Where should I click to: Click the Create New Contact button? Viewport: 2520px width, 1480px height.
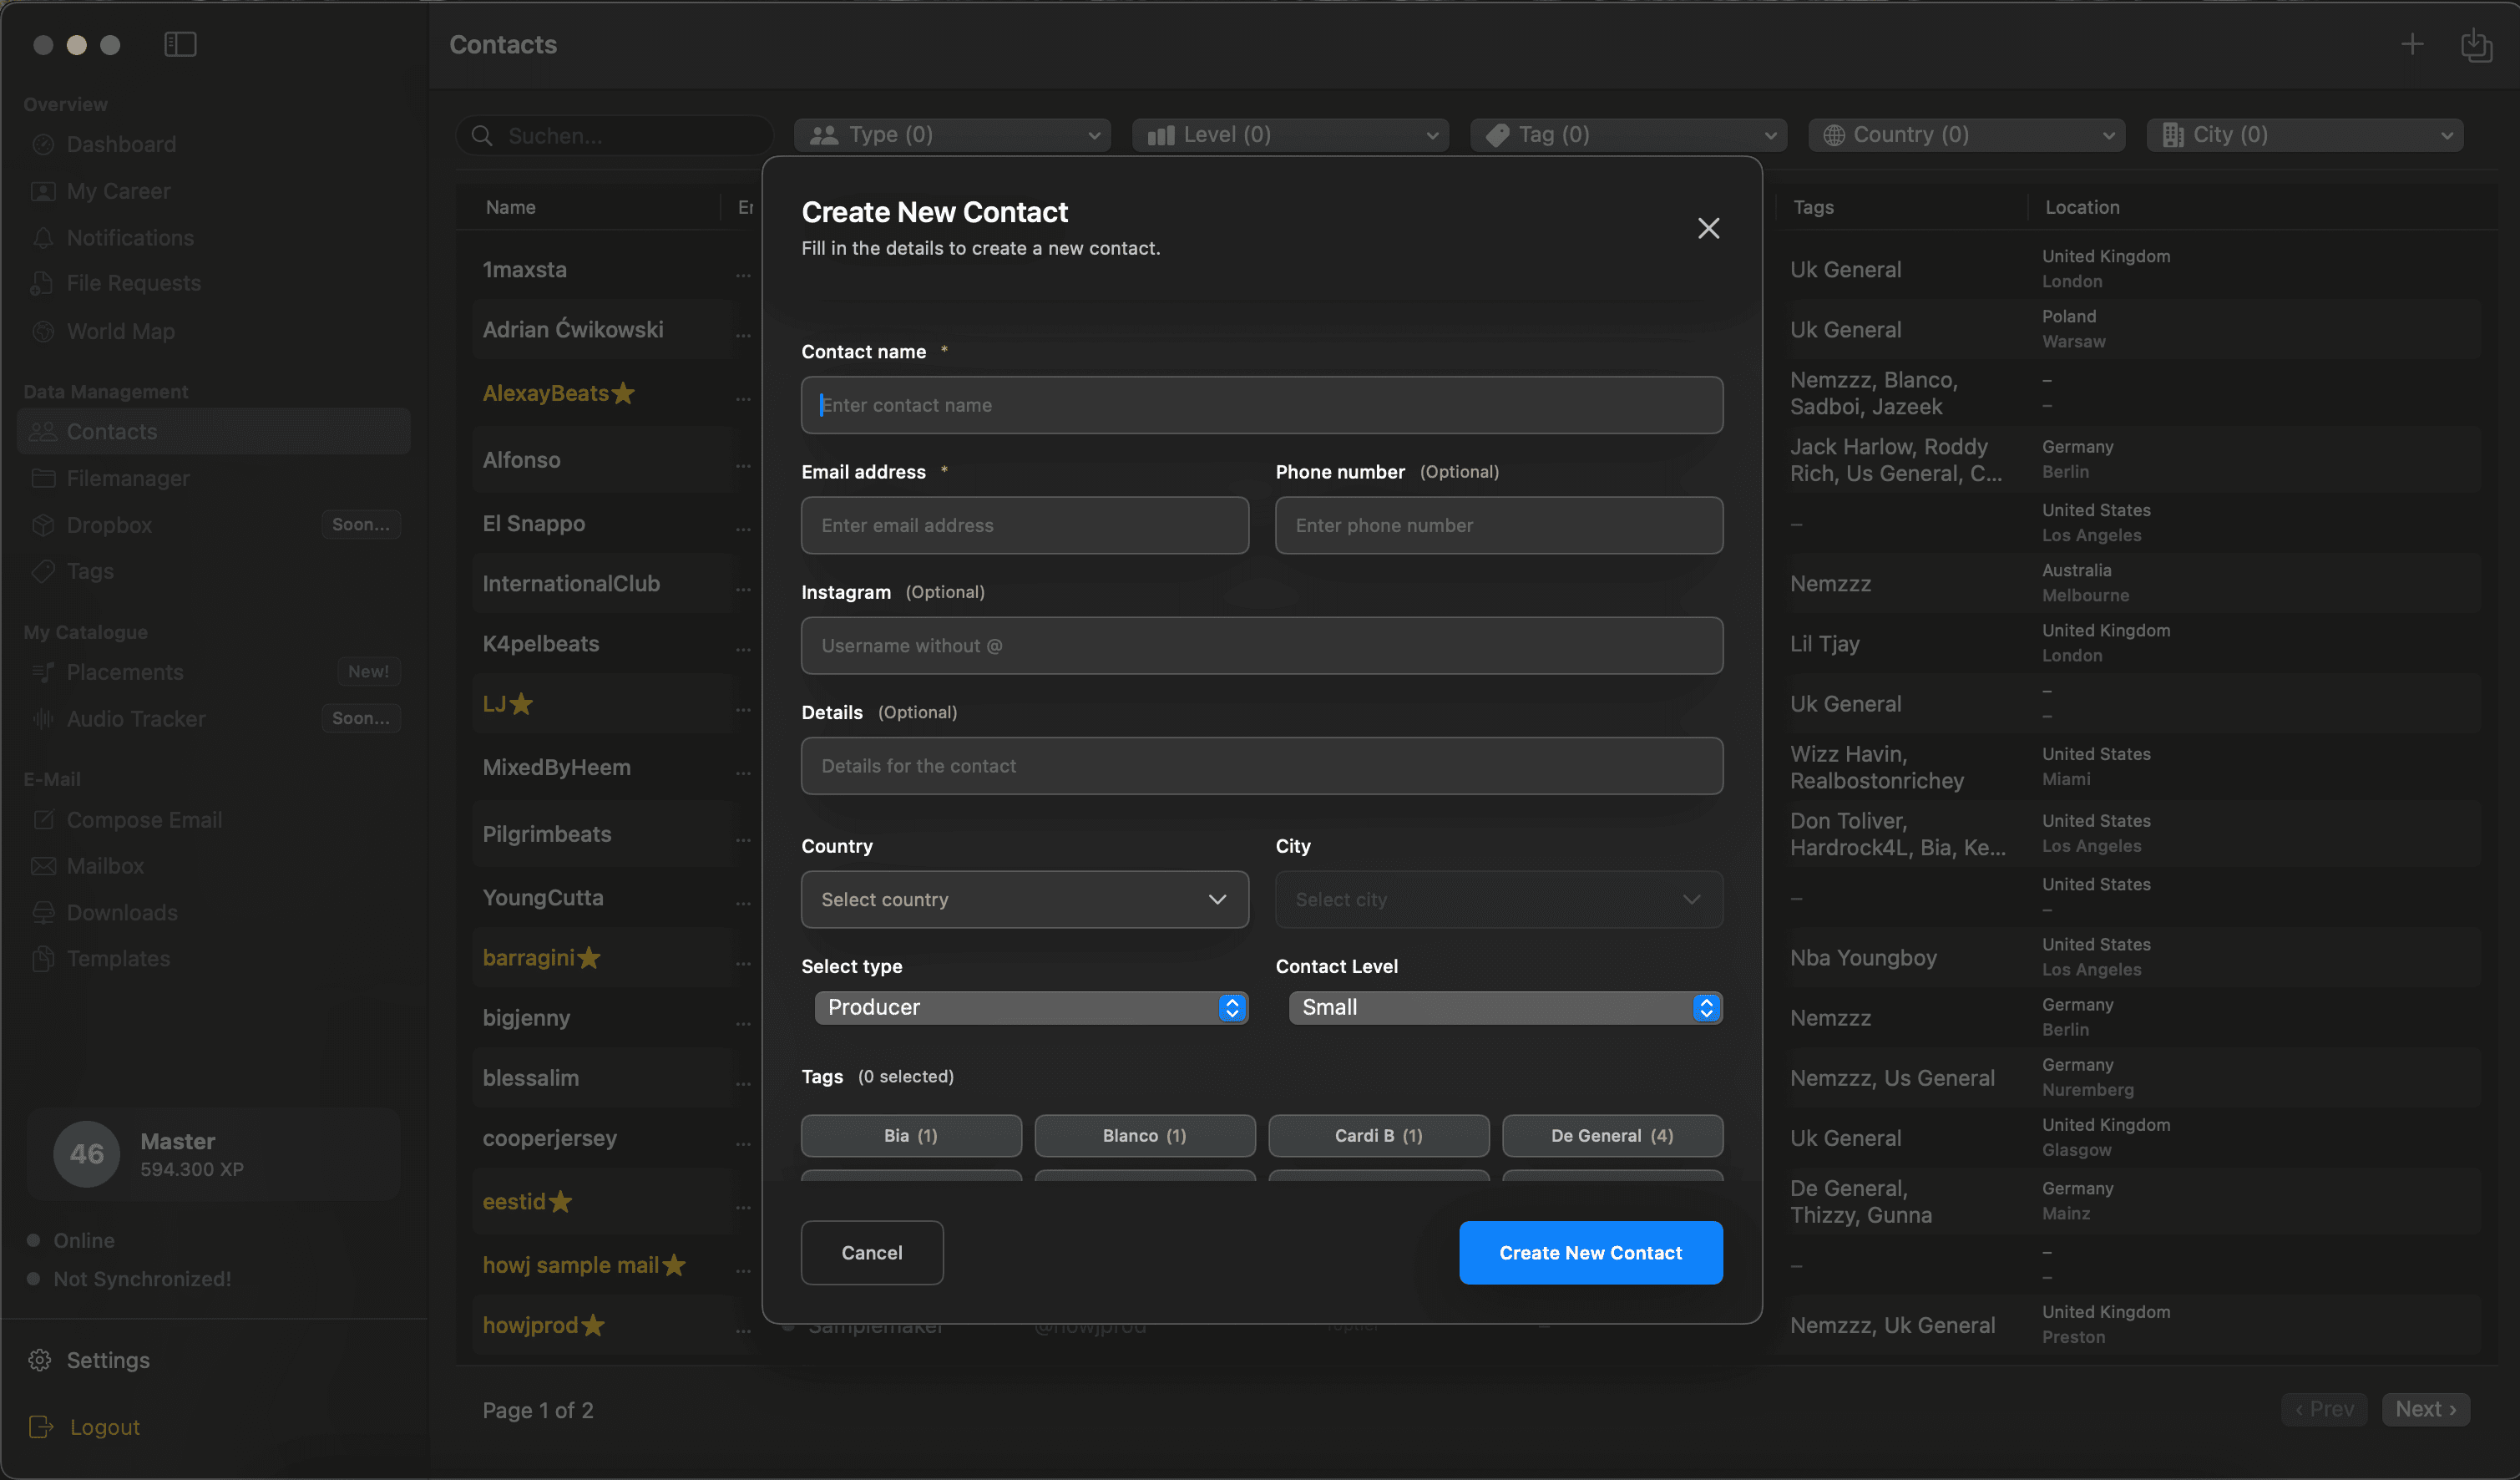coord(1590,1252)
